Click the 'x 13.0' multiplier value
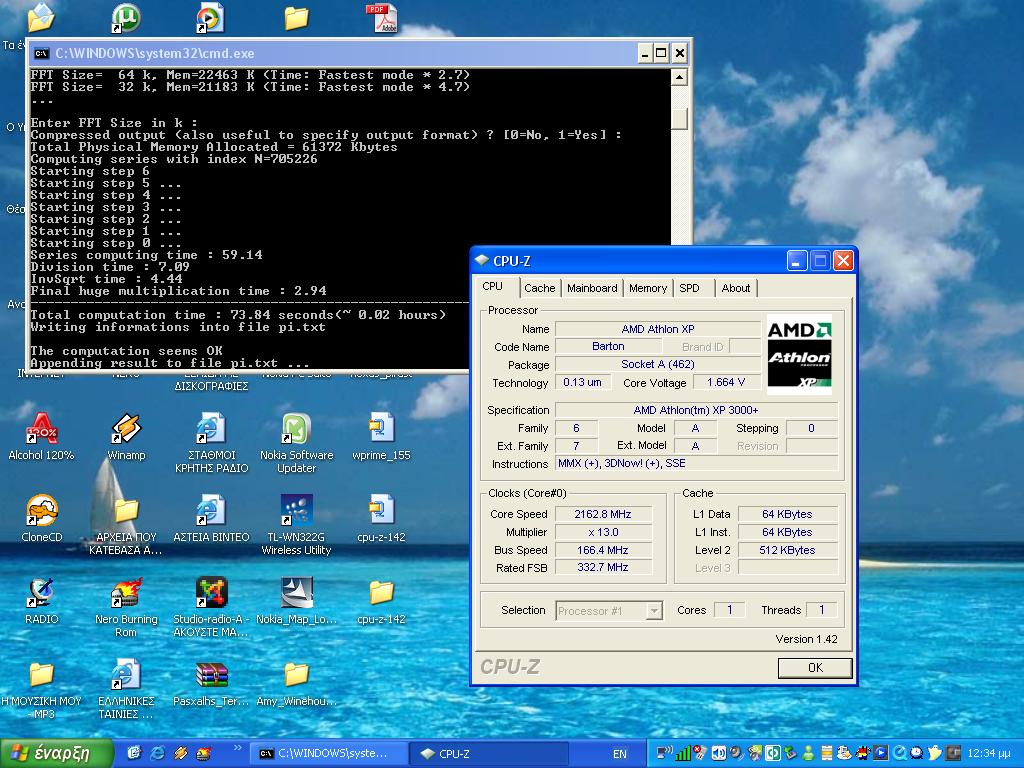Image resolution: width=1024 pixels, height=768 pixels. 603,532
